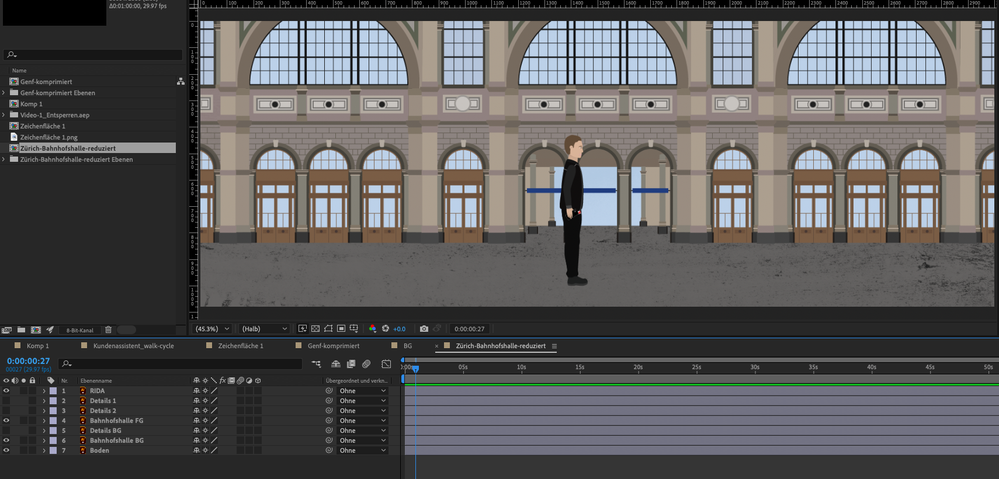Click the region of interest icon

[x=342, y=329]
